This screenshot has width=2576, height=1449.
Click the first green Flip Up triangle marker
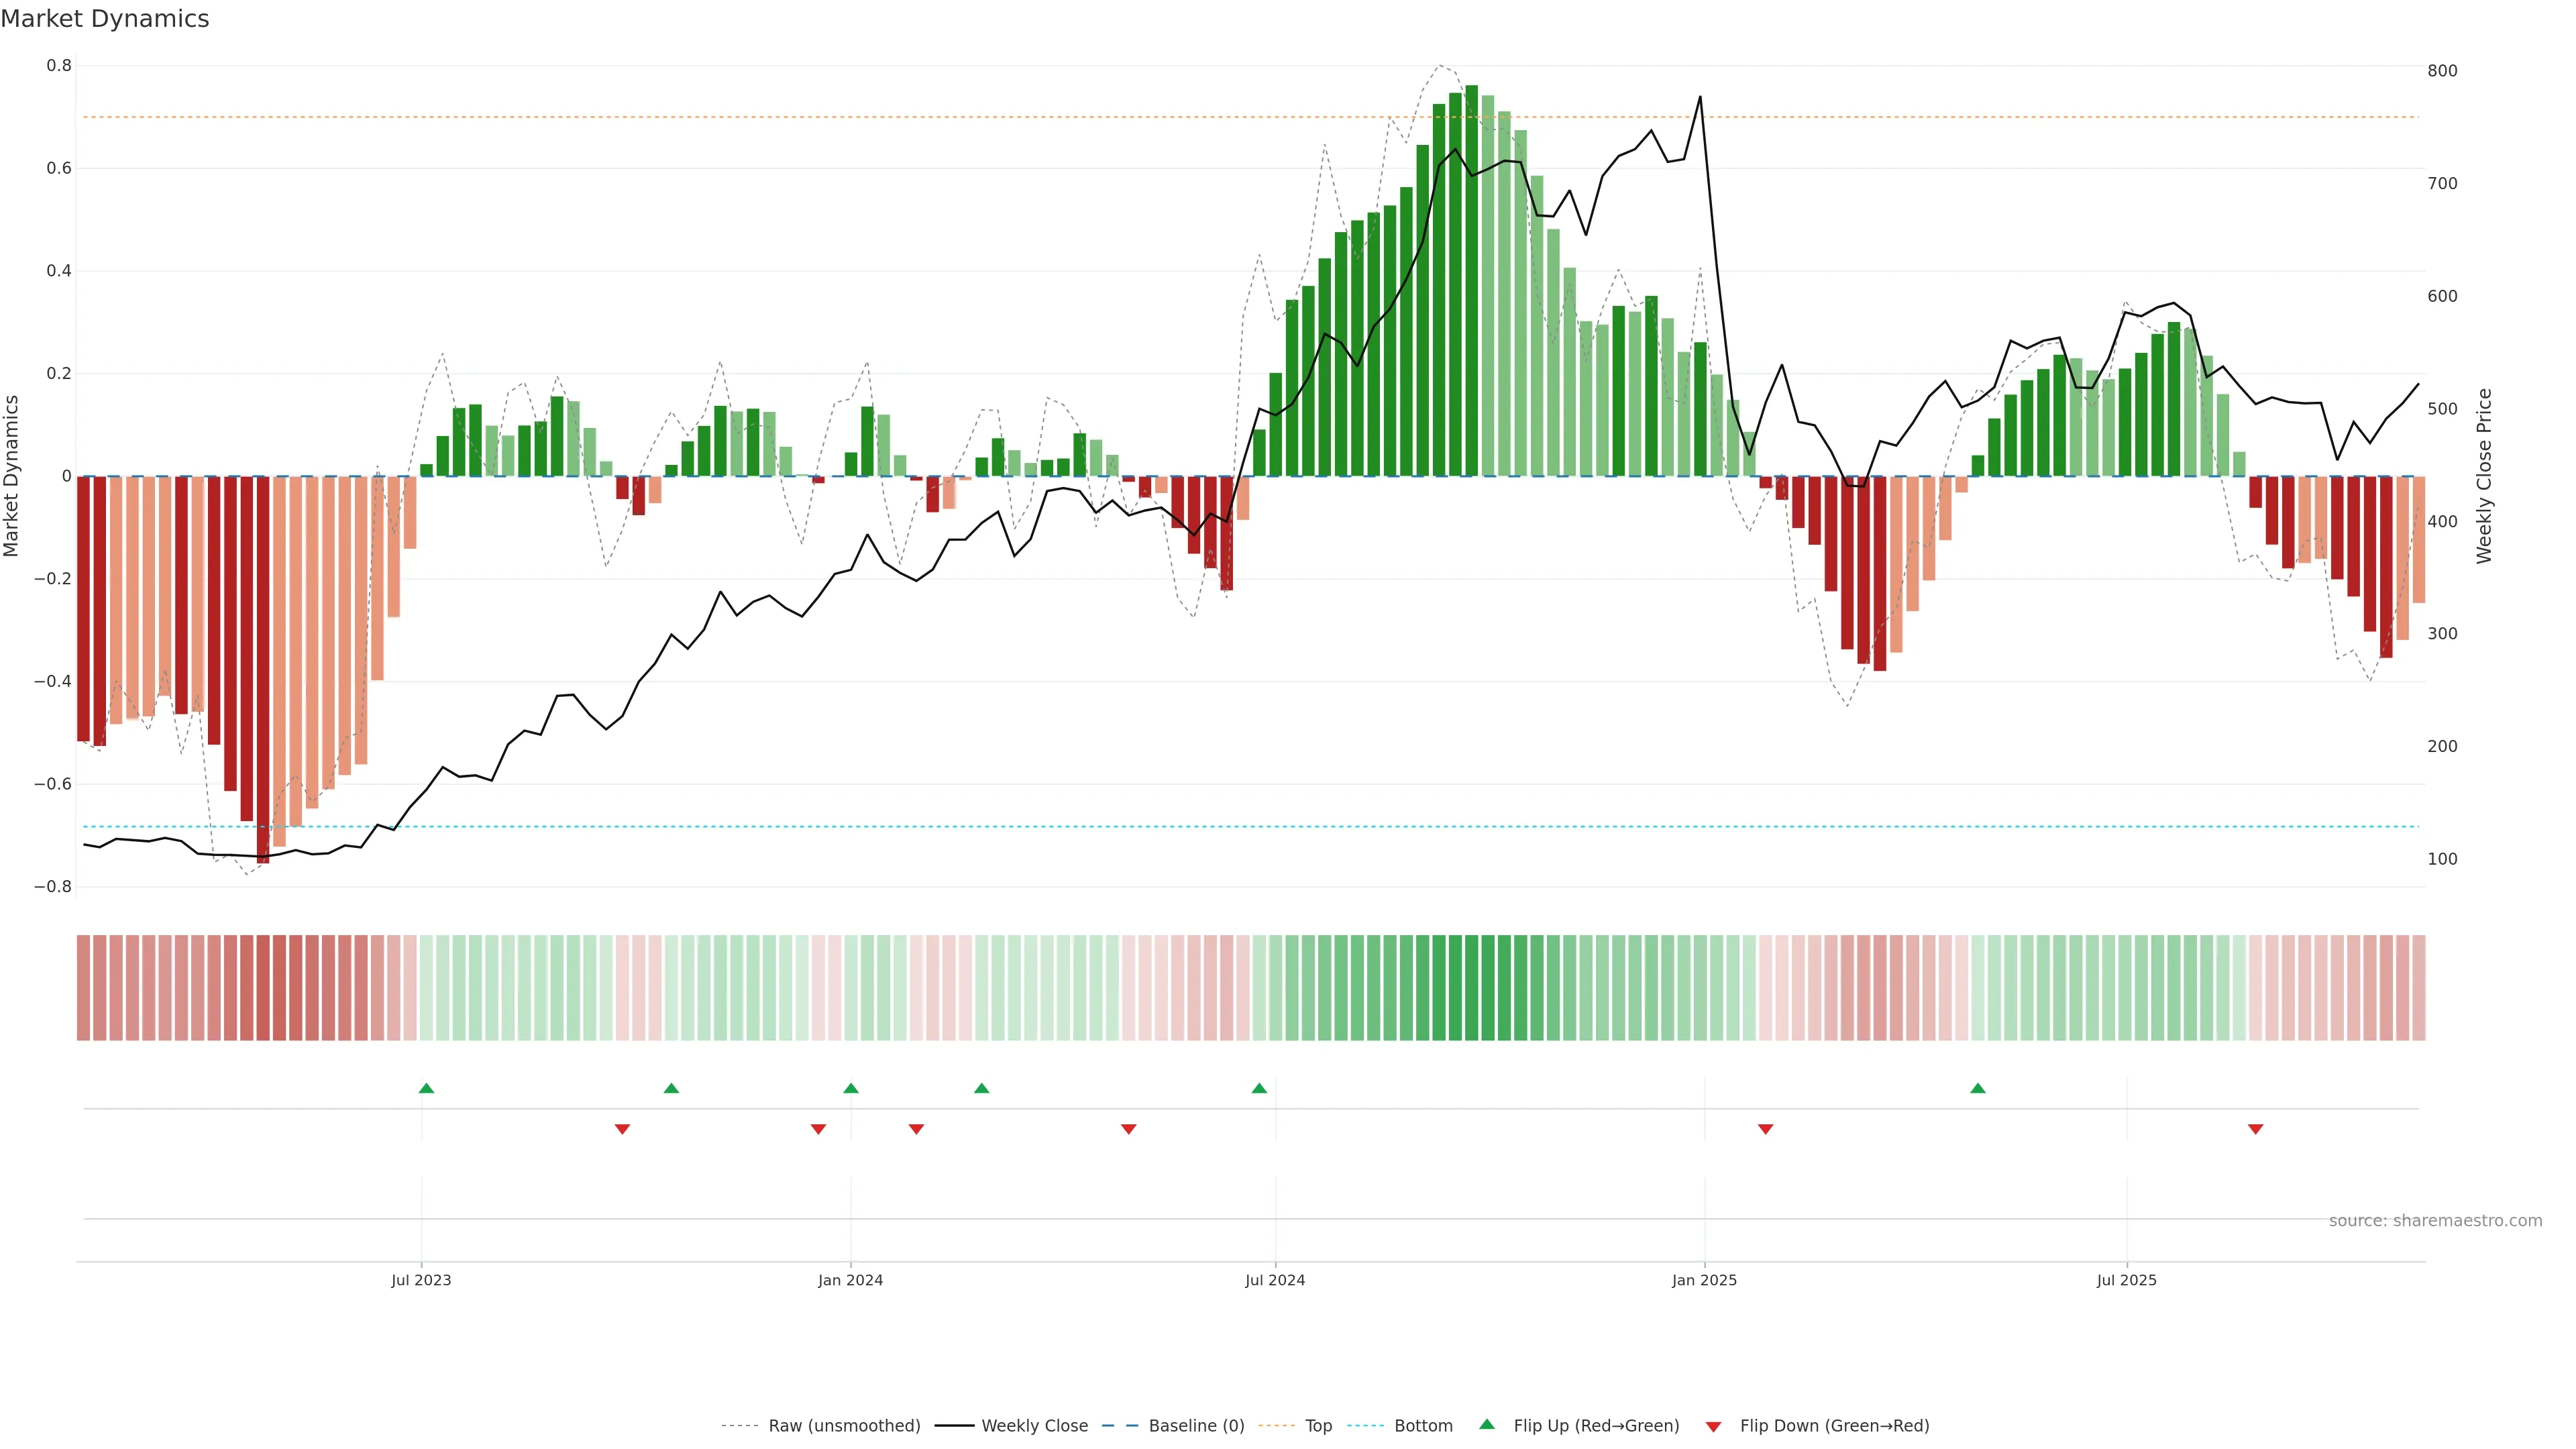tap(426, 1088)
